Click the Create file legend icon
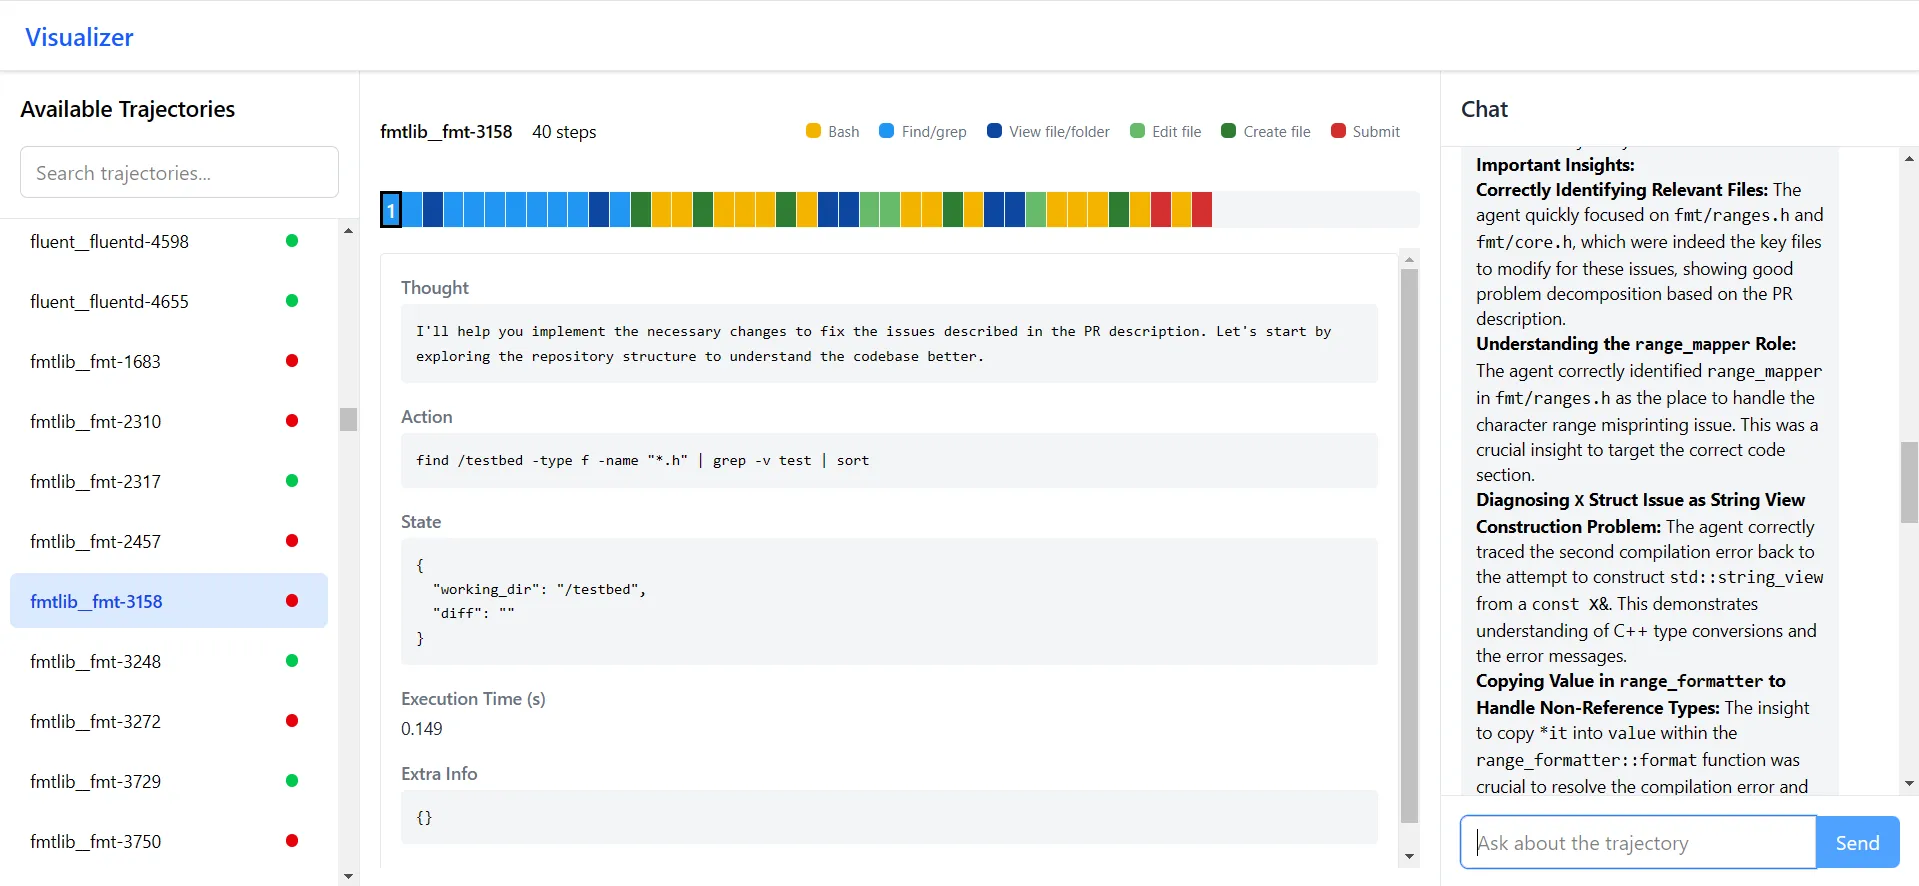This screenshot has height=886, width=1919. 1228,131
